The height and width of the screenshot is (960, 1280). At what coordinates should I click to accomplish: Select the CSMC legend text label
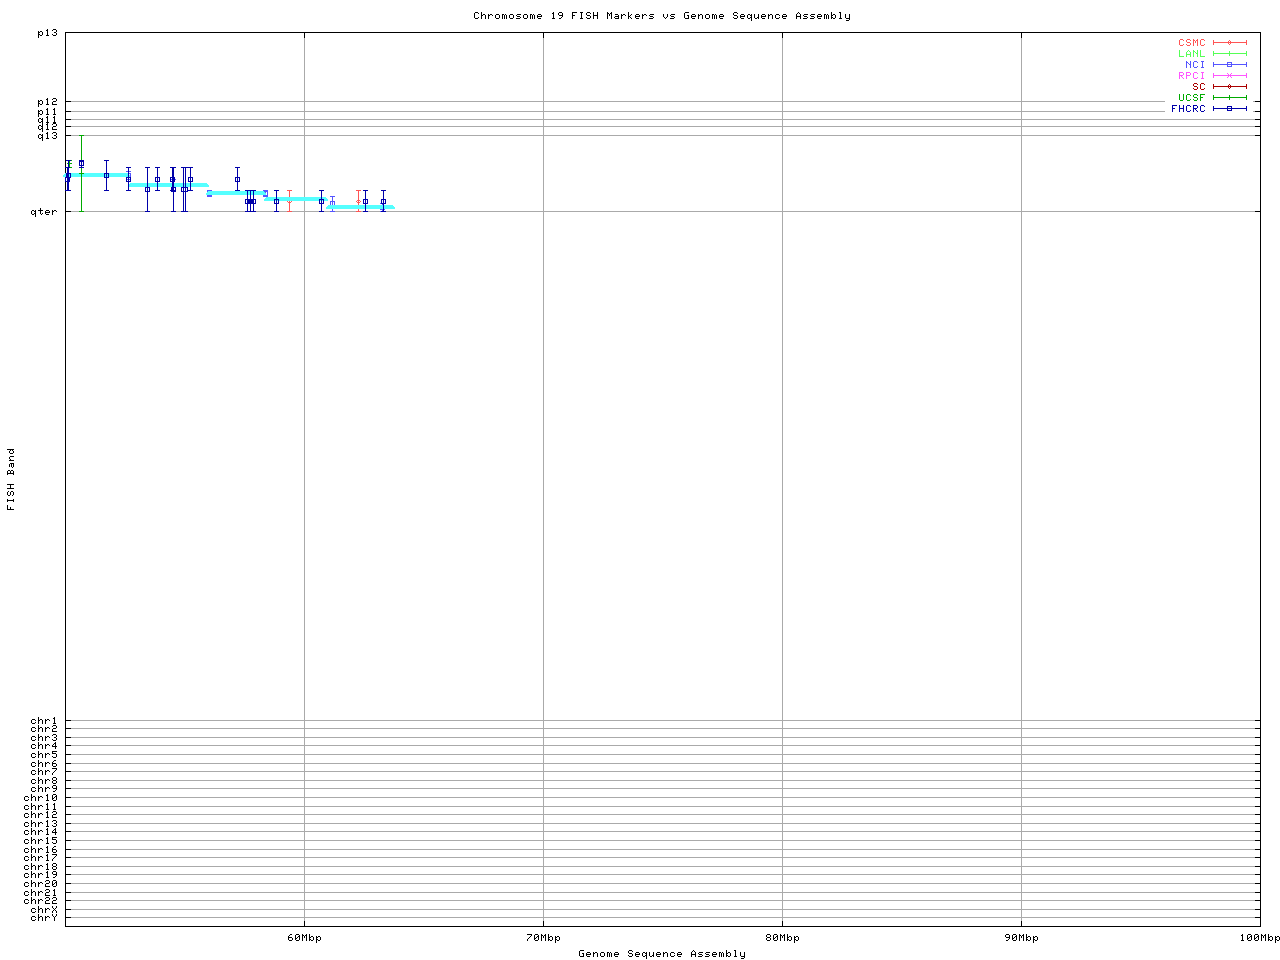click(x=1191, y=43)
